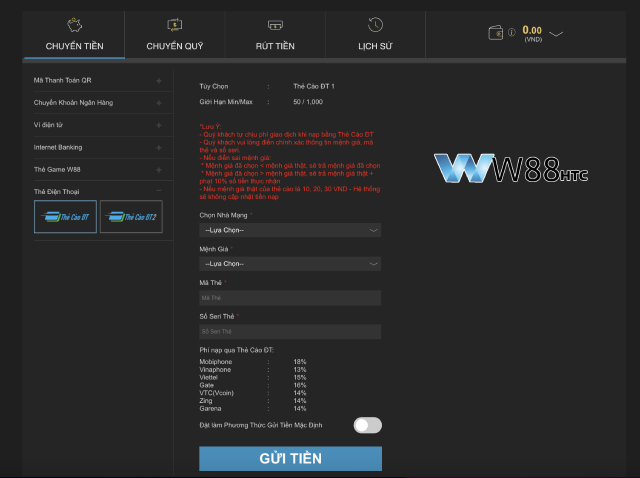Image resolution: width=640 pixels, height=478 pixels.
Task: Click the wallet icon beside the balance
Action: pyautogui.click(x=496, y=33)
